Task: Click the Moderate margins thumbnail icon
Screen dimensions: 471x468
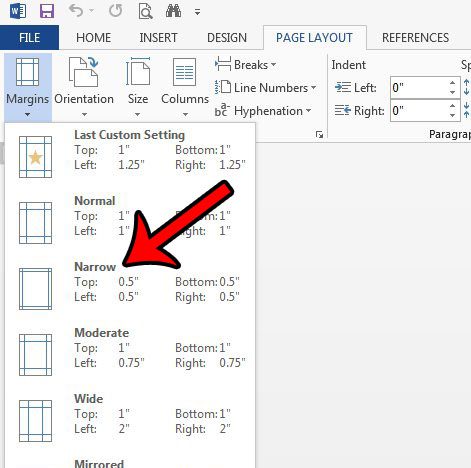Action: point(35,355)
